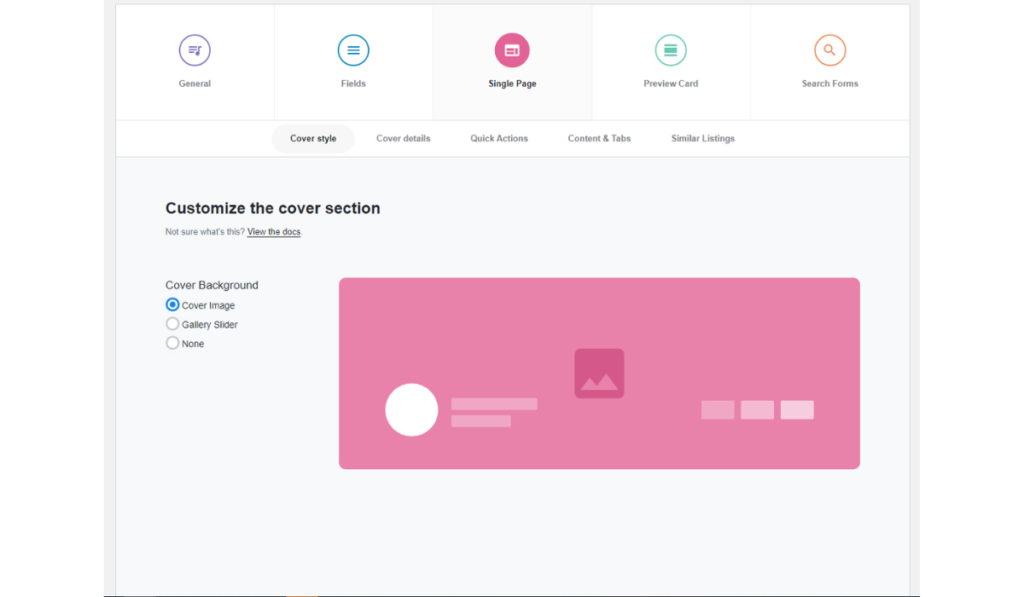The image size is (1024, 597).
Task: Switch to Similar Listings subtab
Action: click(x=703, y=138)
